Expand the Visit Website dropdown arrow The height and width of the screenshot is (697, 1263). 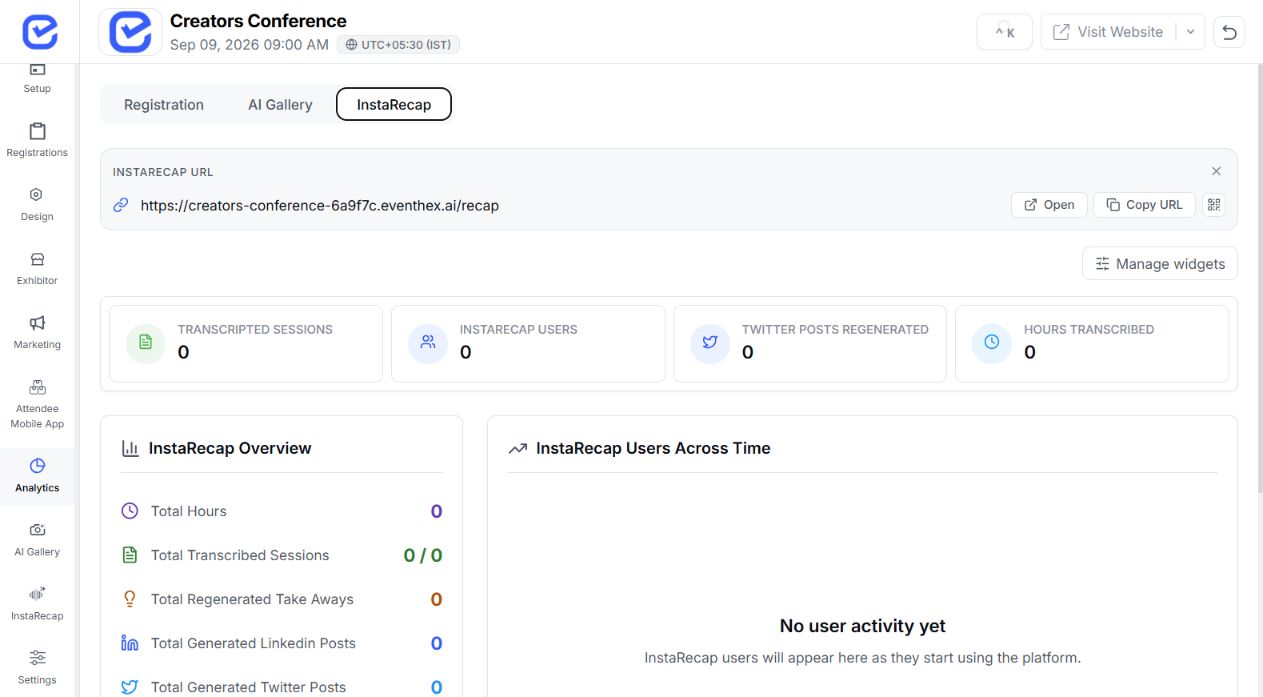[1190, 32]
